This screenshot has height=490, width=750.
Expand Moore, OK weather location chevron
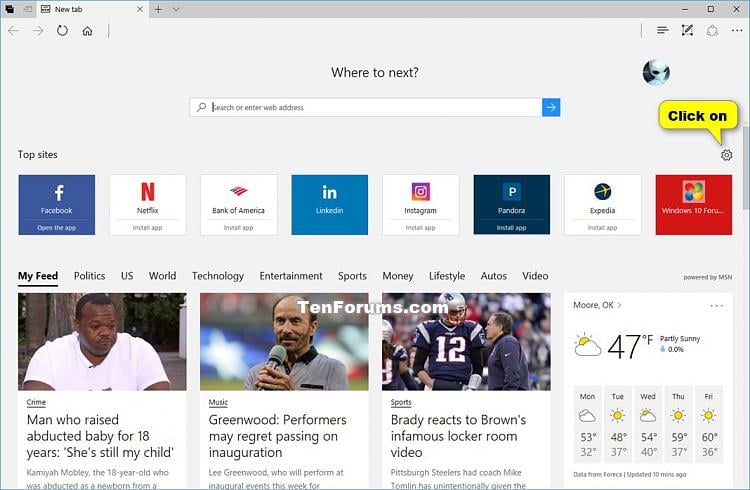(619, 305)
